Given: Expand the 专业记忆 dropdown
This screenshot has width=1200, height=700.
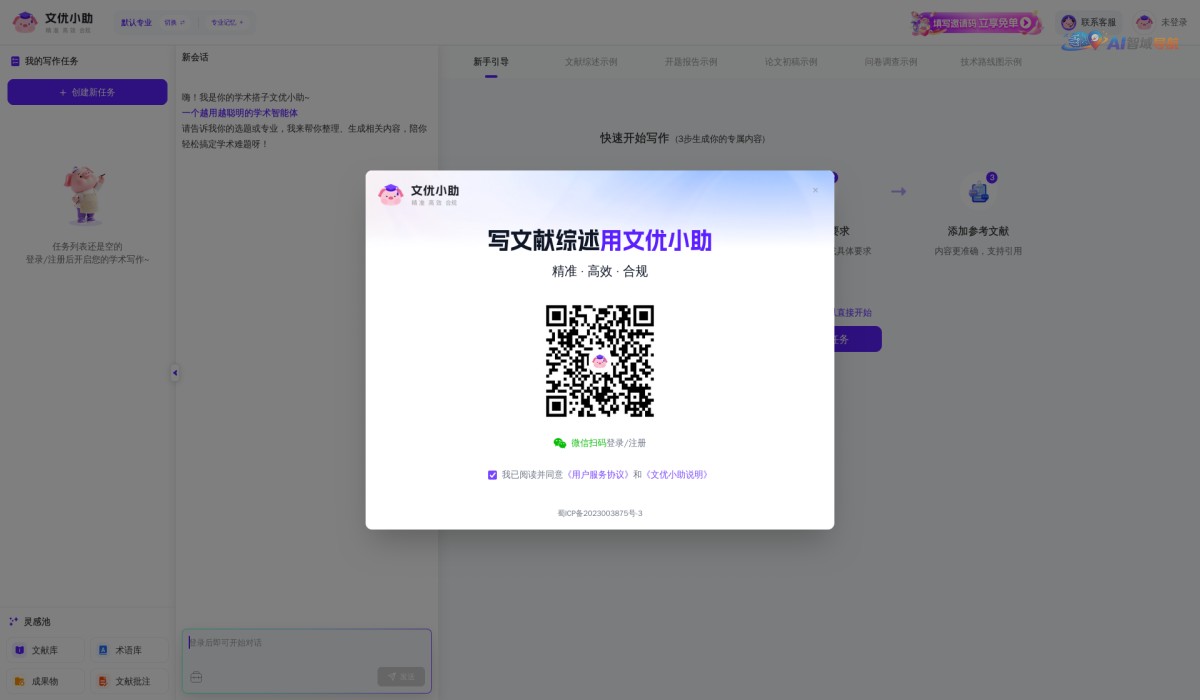Looking at the screenshot, I should (x=227, y=22).
